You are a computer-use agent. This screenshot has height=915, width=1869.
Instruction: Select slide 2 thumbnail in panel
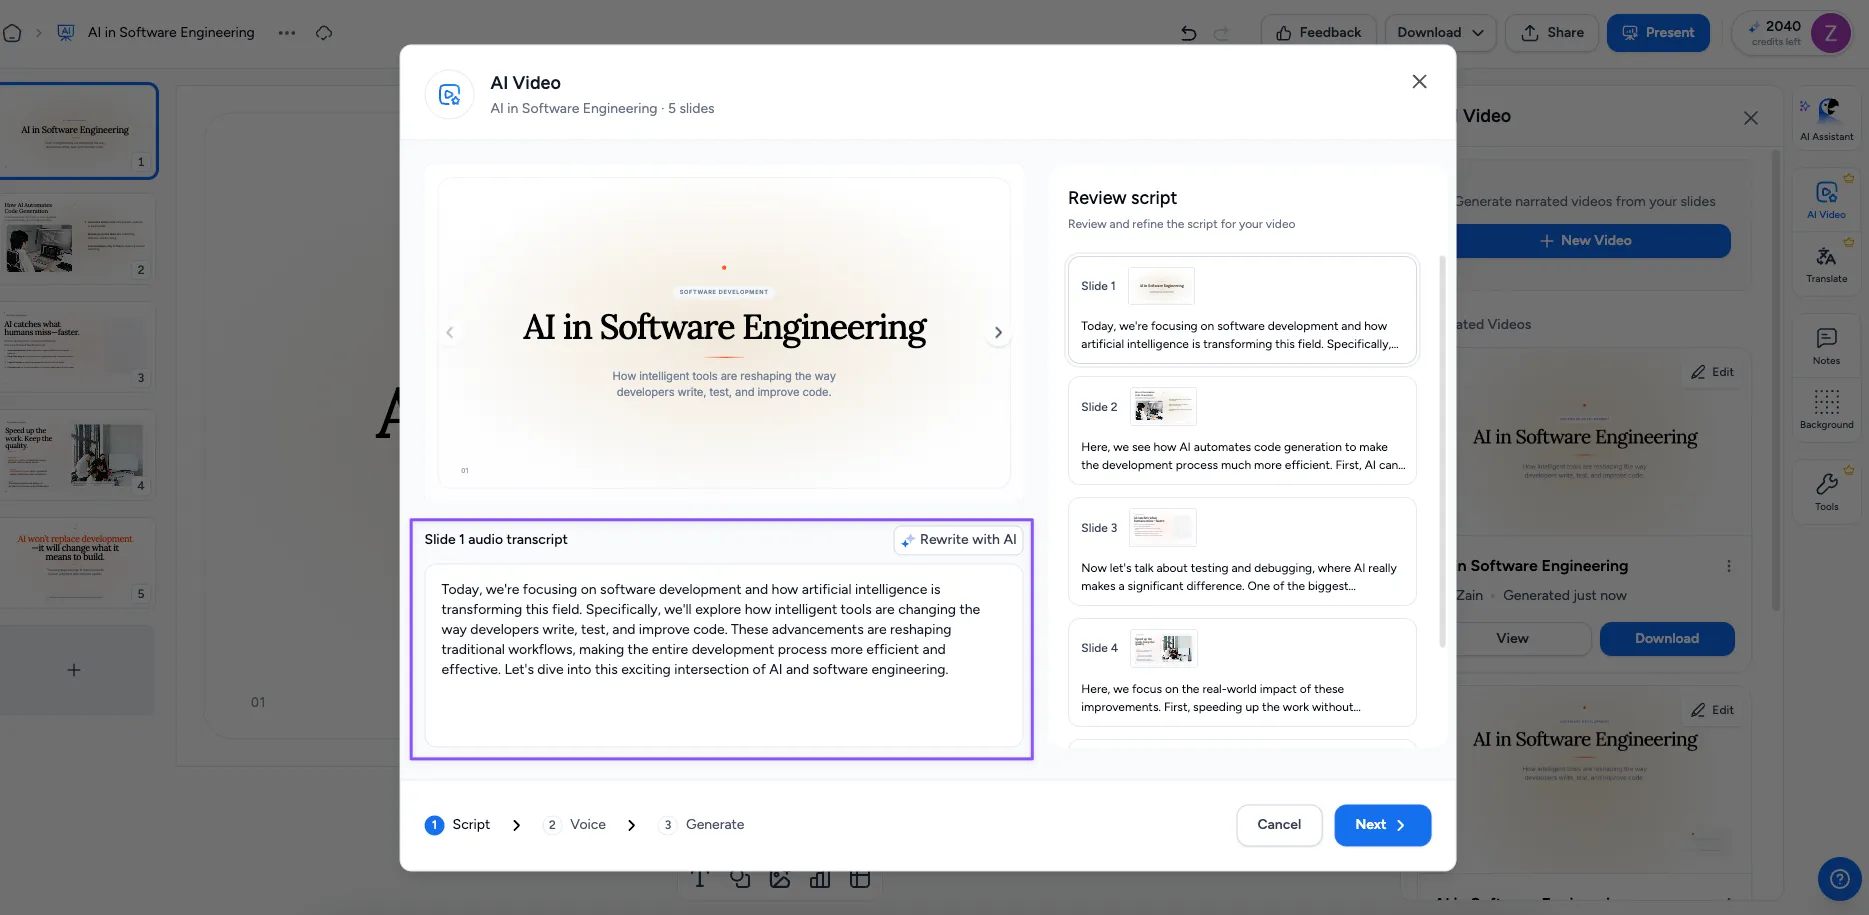click(x=78, y=240)
